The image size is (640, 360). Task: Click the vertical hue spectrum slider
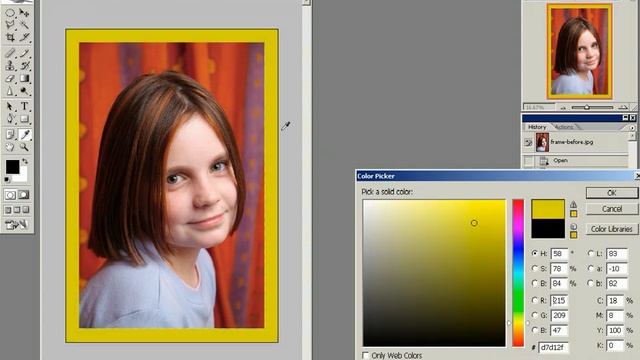(x=518, y=273)
